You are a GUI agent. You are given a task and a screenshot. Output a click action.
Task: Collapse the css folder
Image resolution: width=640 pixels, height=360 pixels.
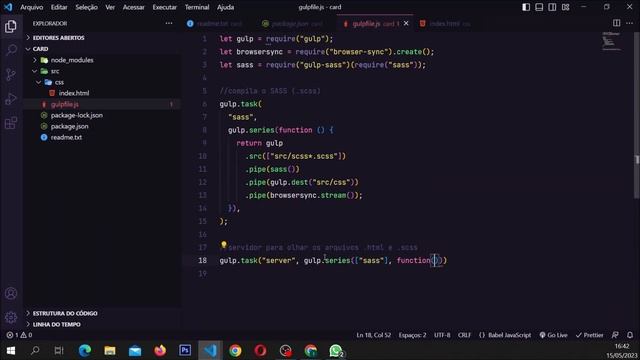coord(59,82)
